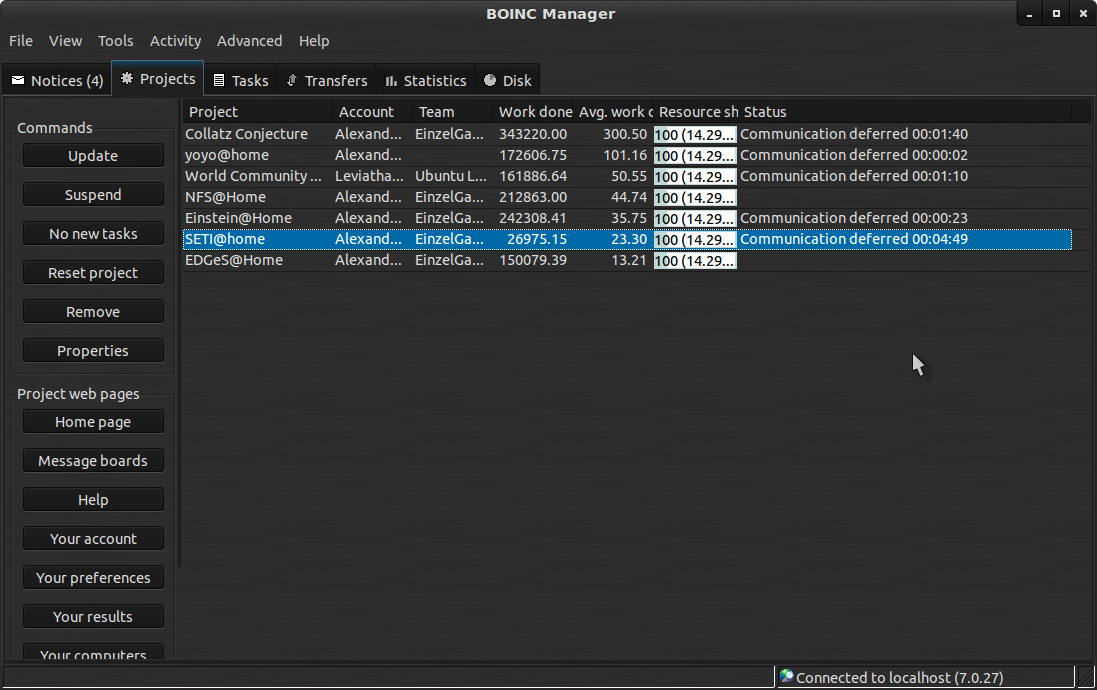Open project Properties
Viewport: 1097px width, 690px height.
[x=93, y=351]
